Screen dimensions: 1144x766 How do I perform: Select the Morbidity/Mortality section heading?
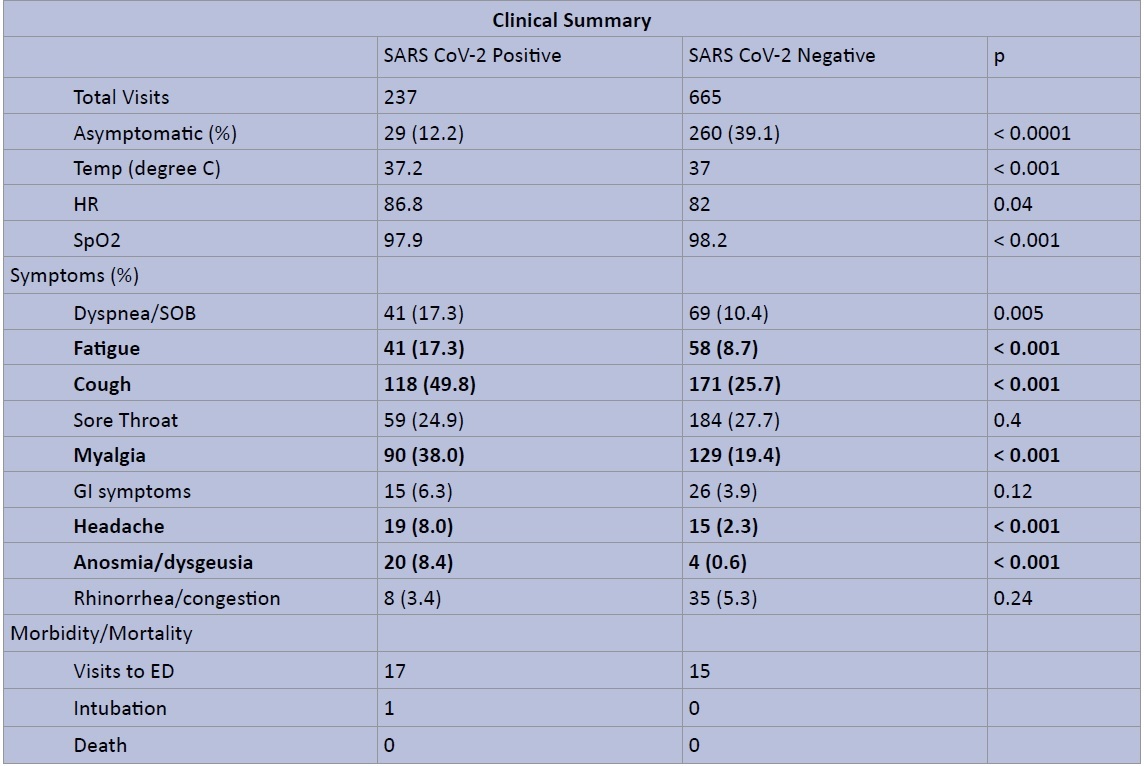point(101,633)
